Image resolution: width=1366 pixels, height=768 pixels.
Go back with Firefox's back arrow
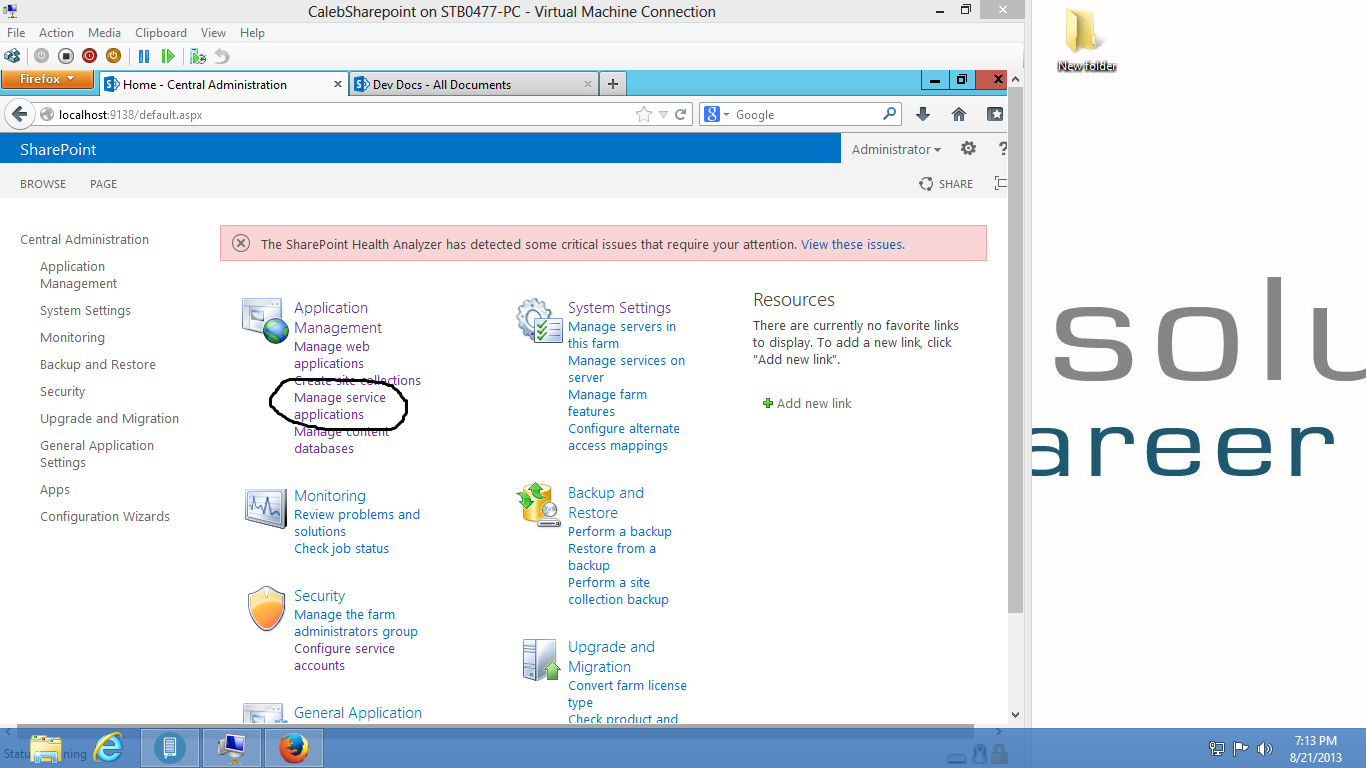click(19, 115)
